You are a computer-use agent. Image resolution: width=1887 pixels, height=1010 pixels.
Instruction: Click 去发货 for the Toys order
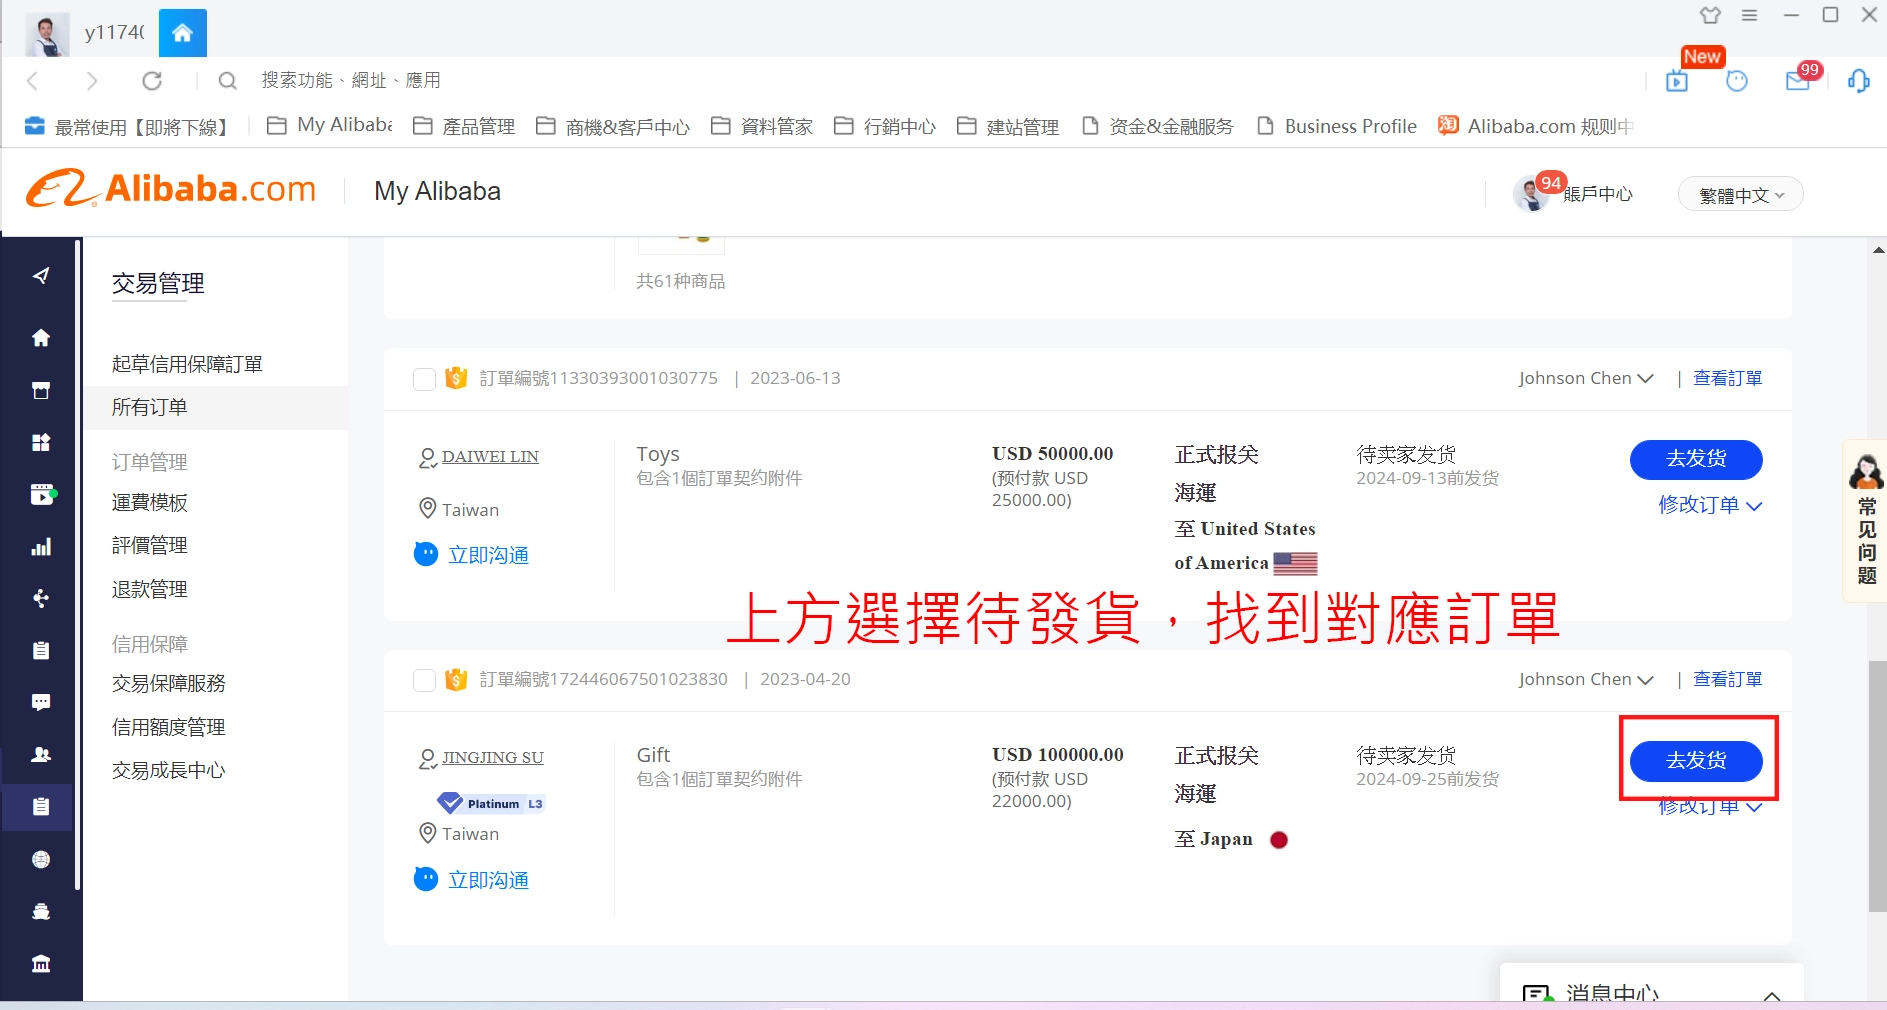1696,459
